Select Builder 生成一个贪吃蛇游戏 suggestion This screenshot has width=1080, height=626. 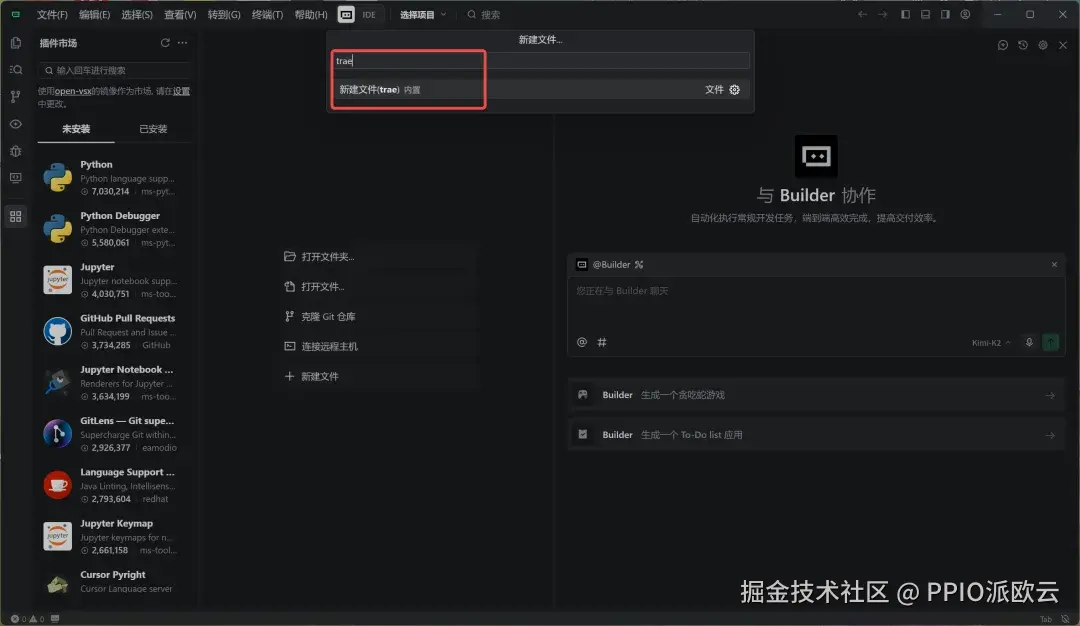(x=816, y=395)
